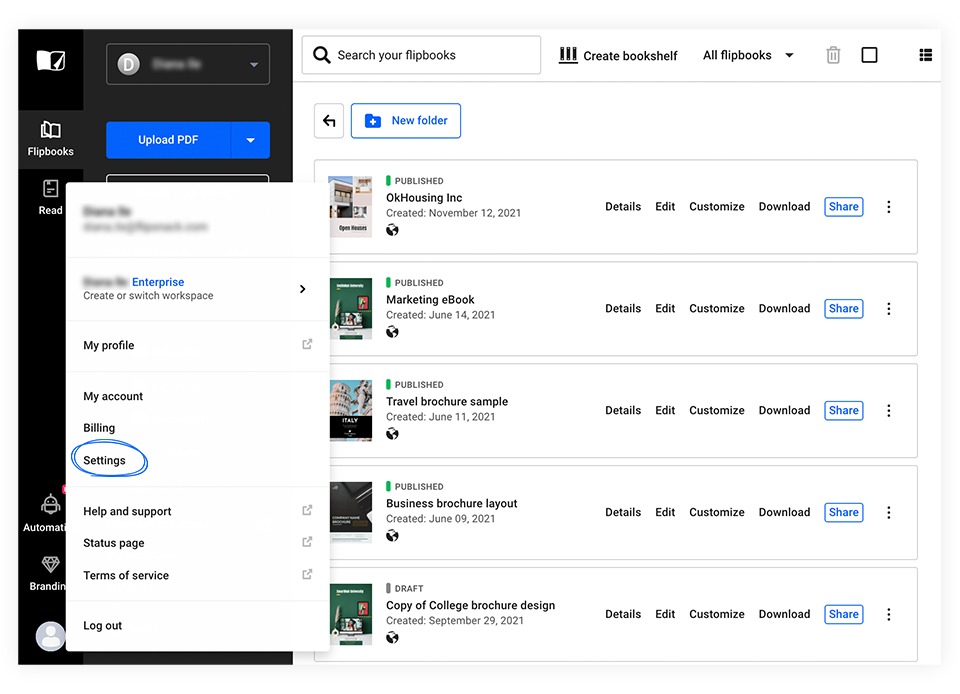Select Settings from the account menu

[x=105, y=460]
